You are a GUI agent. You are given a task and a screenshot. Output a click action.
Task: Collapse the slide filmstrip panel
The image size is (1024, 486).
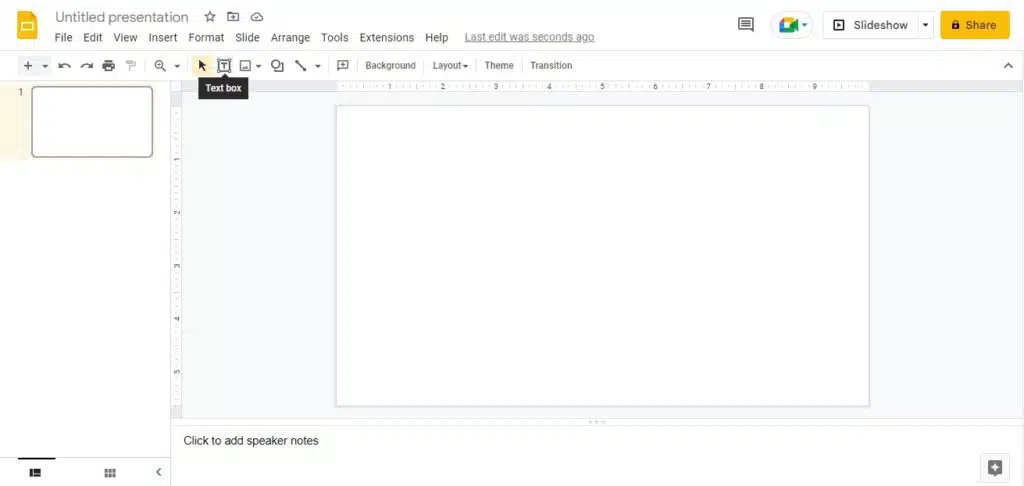click(x=158, y=472)
